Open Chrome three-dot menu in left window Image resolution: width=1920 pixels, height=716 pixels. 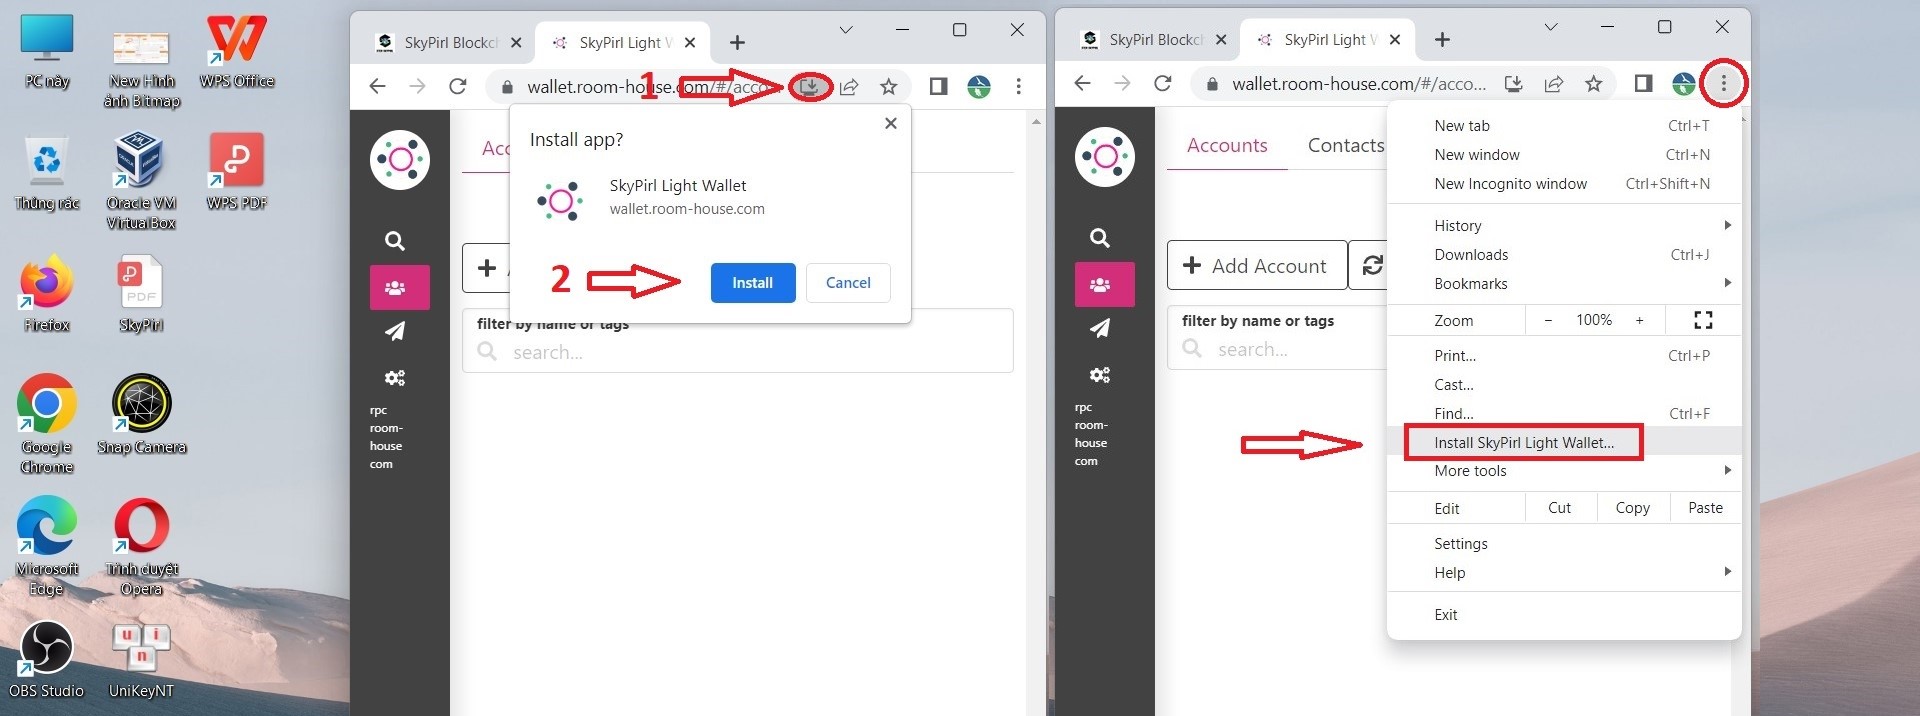click(x=1019, y=87)
